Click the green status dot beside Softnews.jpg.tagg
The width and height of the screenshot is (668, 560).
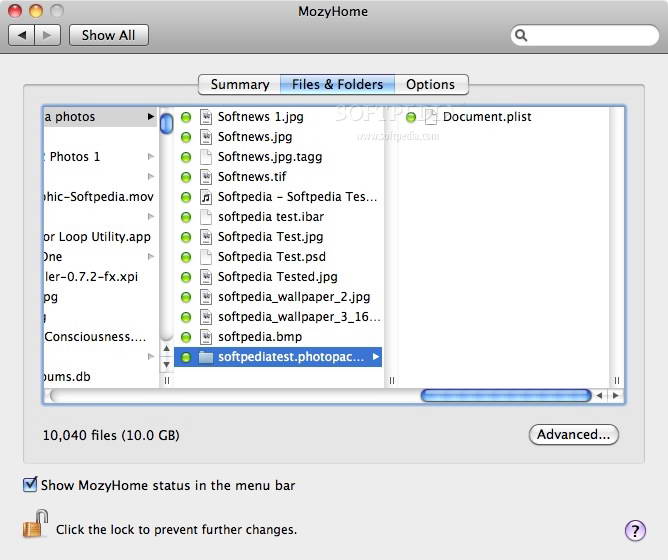[x=186, y=157]
